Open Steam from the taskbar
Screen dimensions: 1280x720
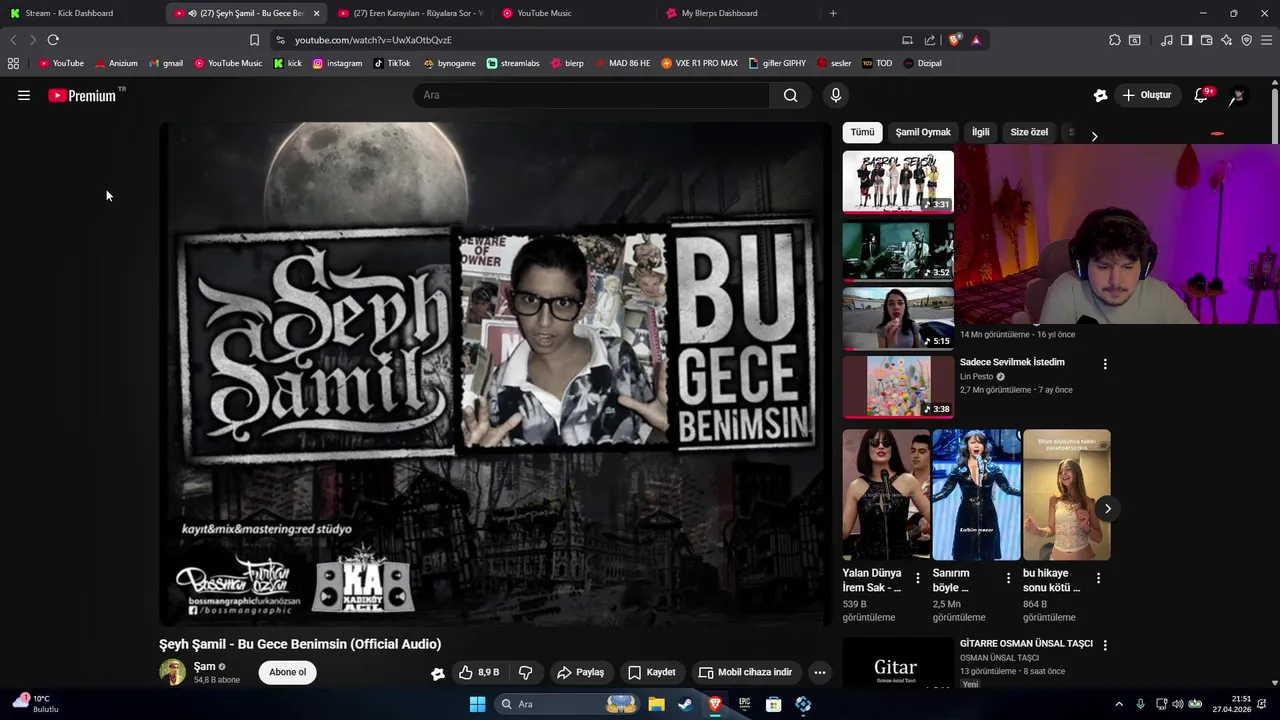pyautogui.click(x=685, y=704)
